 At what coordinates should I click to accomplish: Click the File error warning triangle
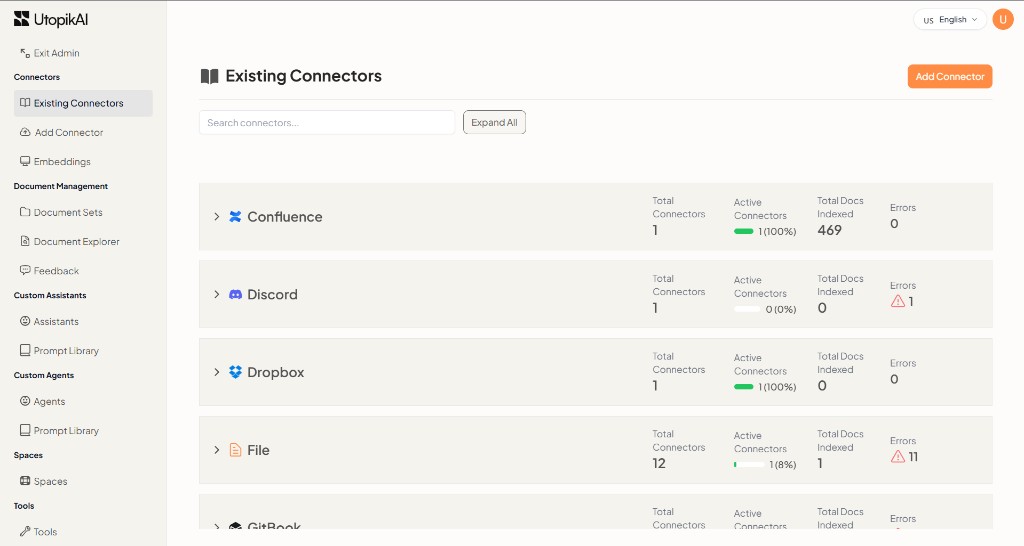(x=898, y=457)
